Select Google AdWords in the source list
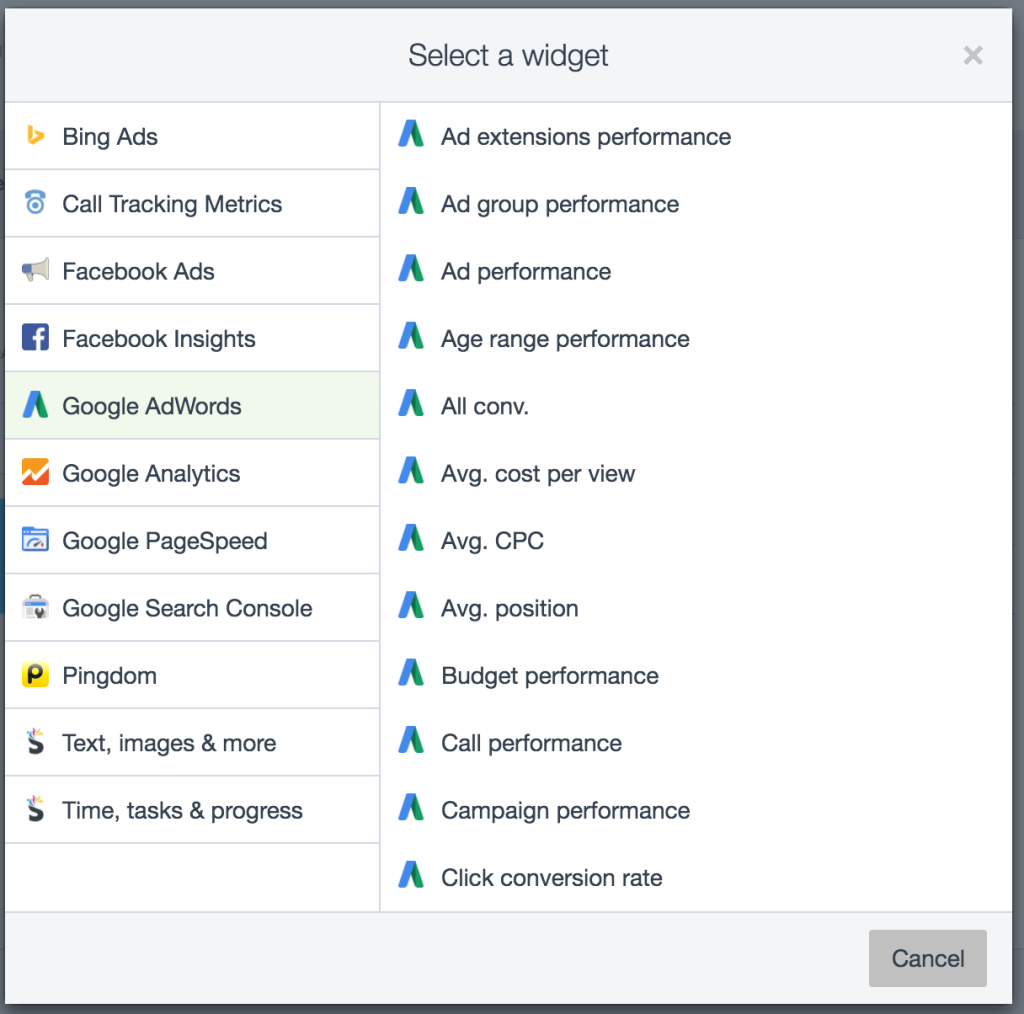Viewport: 1024px width, 1014px height. [x=152, y=406]
